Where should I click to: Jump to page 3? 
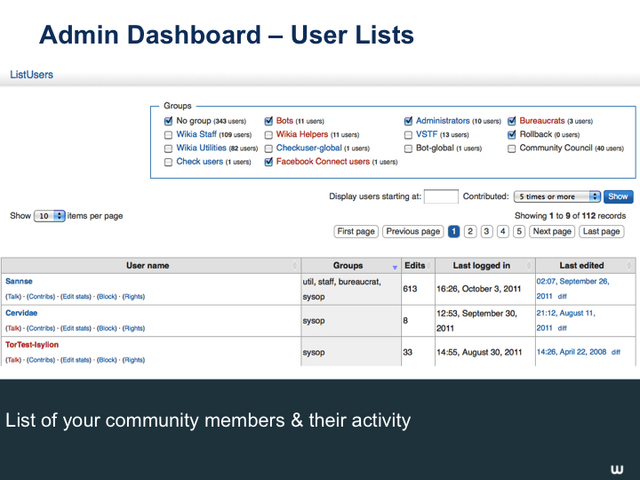[487, 231]
